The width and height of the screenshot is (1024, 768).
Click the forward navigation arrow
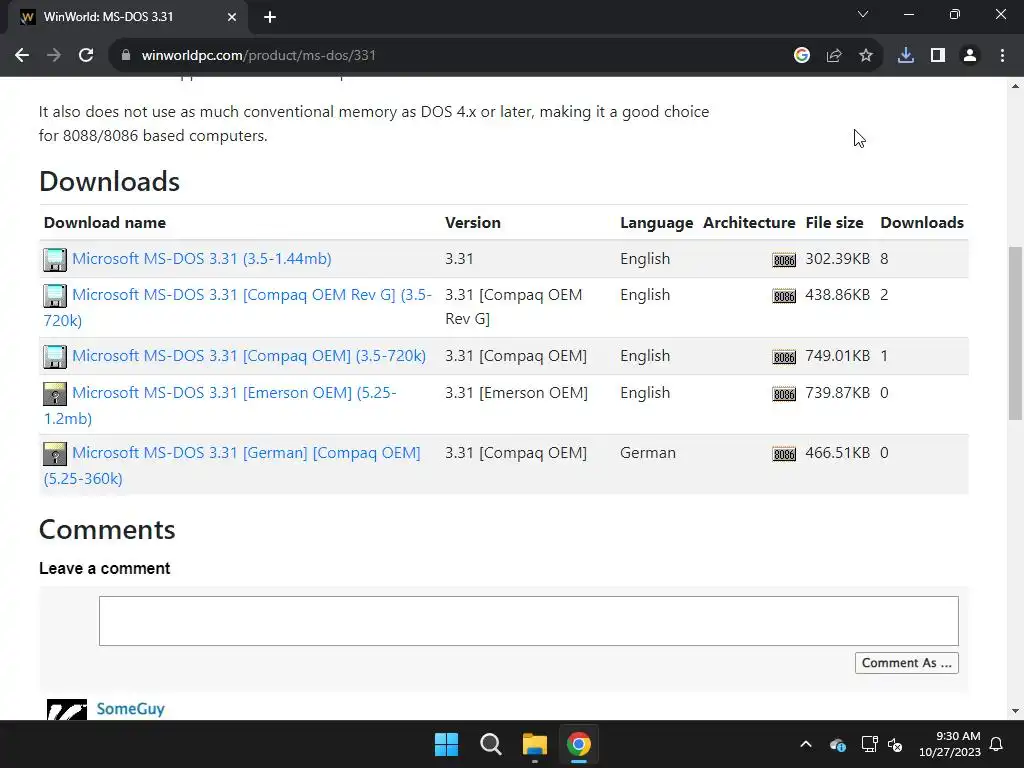coord(54,56)
